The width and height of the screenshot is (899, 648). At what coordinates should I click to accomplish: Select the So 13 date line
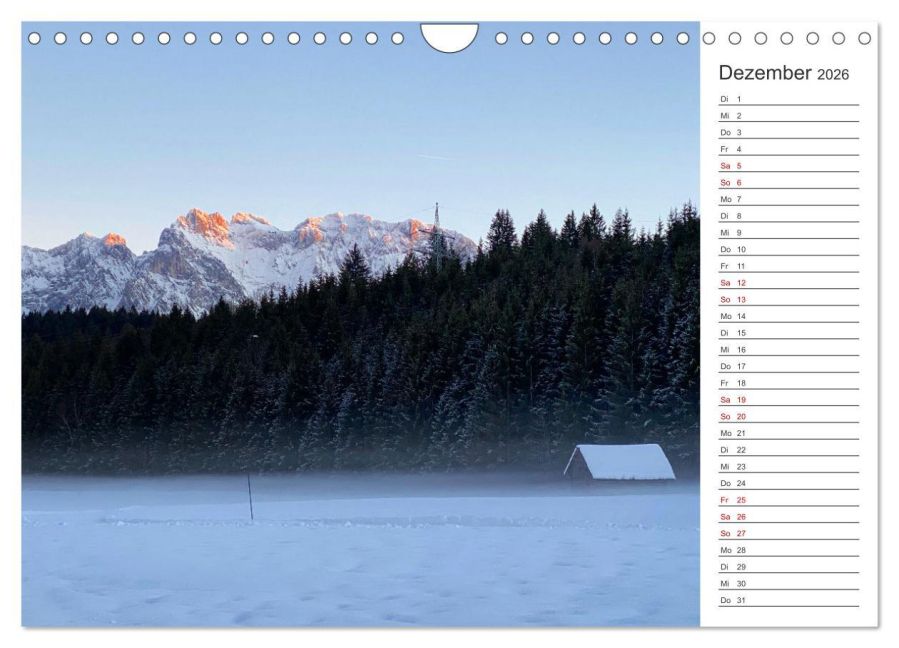[789, 299]
